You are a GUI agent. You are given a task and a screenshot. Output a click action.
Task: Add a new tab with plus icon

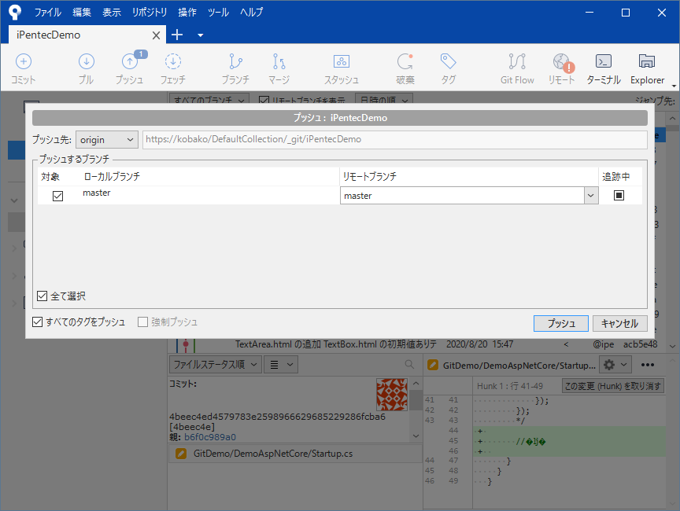[x=177, y=35]
